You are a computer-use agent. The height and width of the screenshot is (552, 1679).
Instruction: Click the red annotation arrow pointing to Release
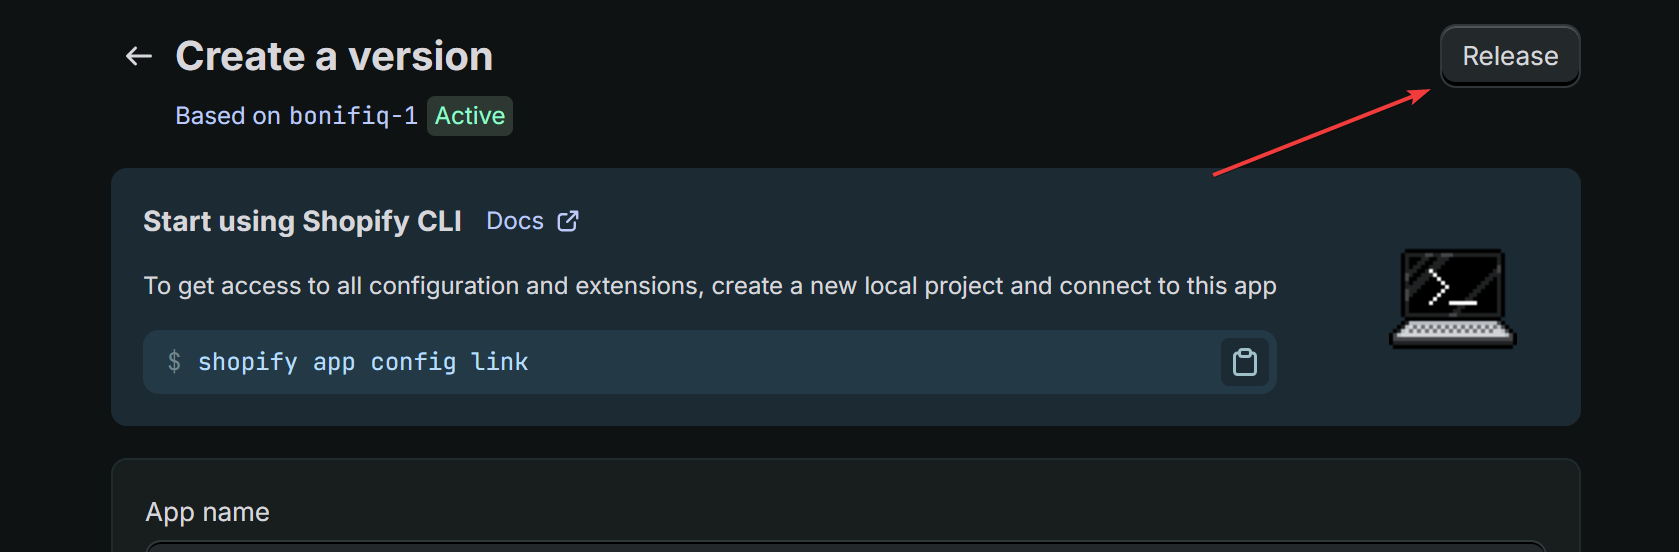(x=1321, y=132)
